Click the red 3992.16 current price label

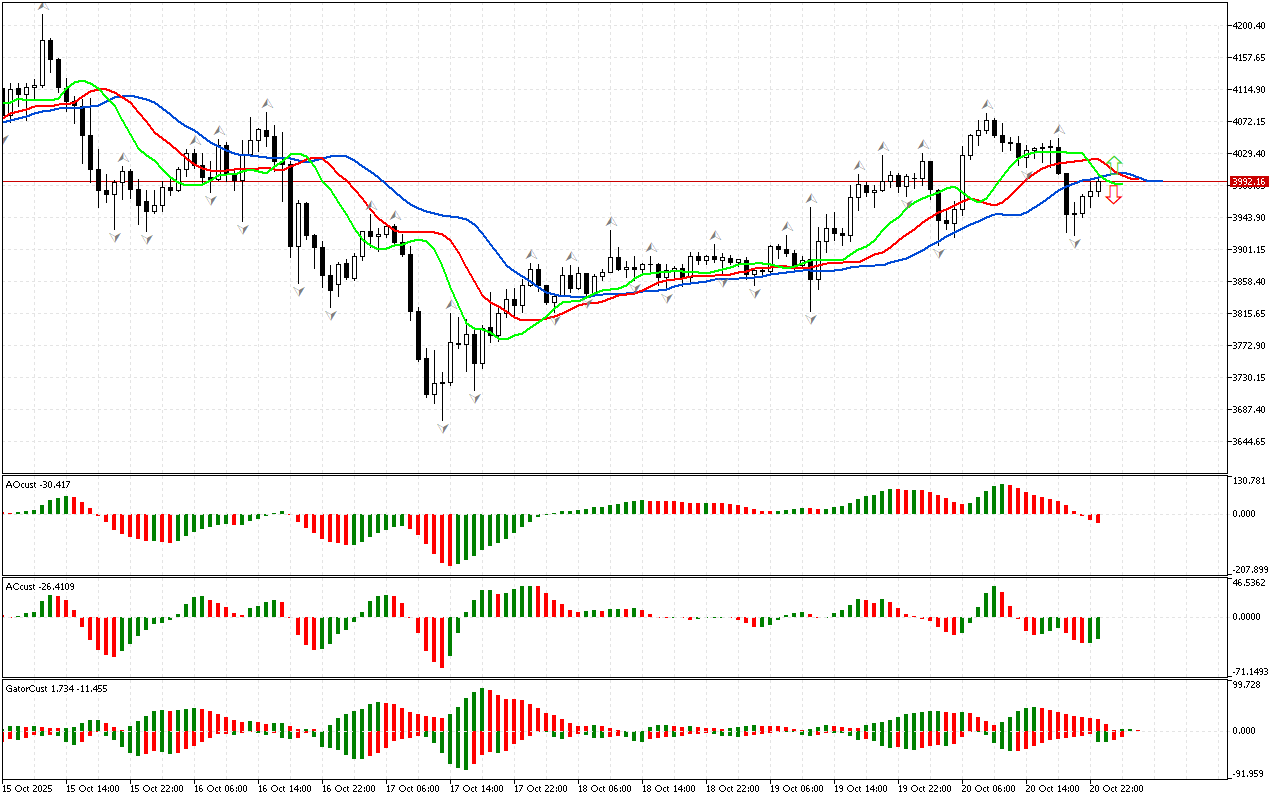(1249, 182)
